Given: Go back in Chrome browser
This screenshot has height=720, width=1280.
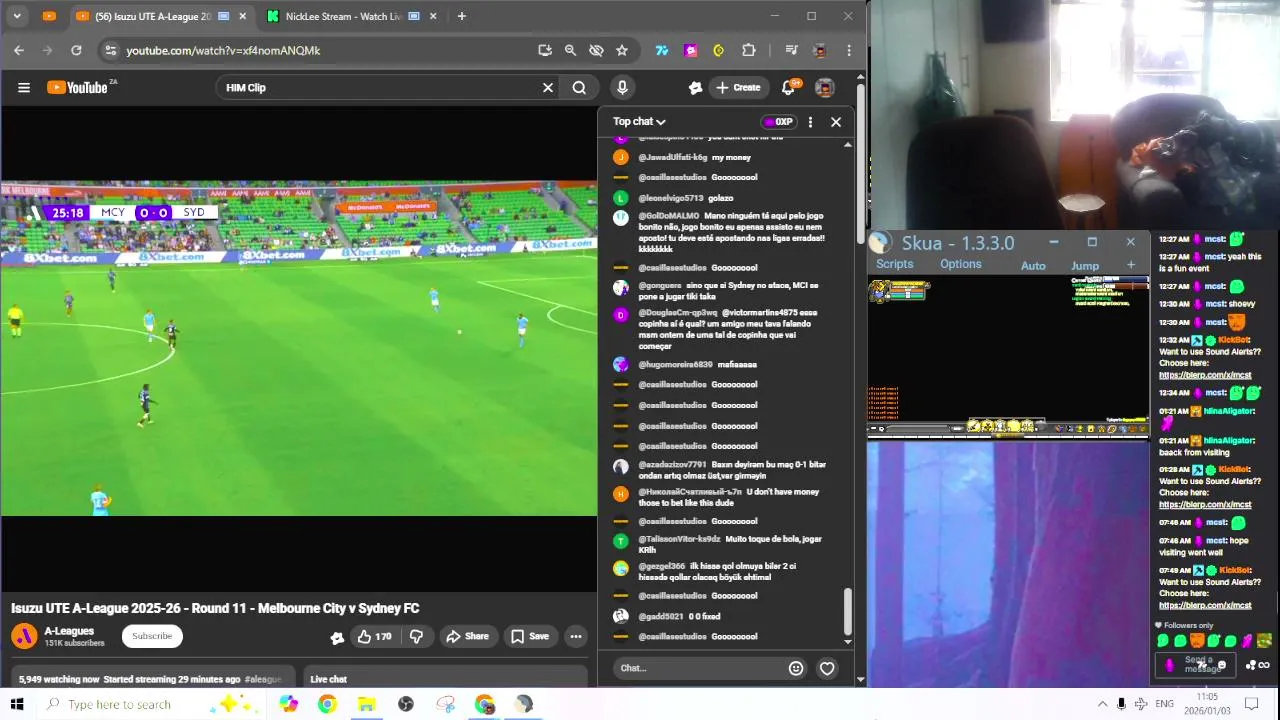Looking at the screenshot, I should pyautogui.click(x=18, y=50).
